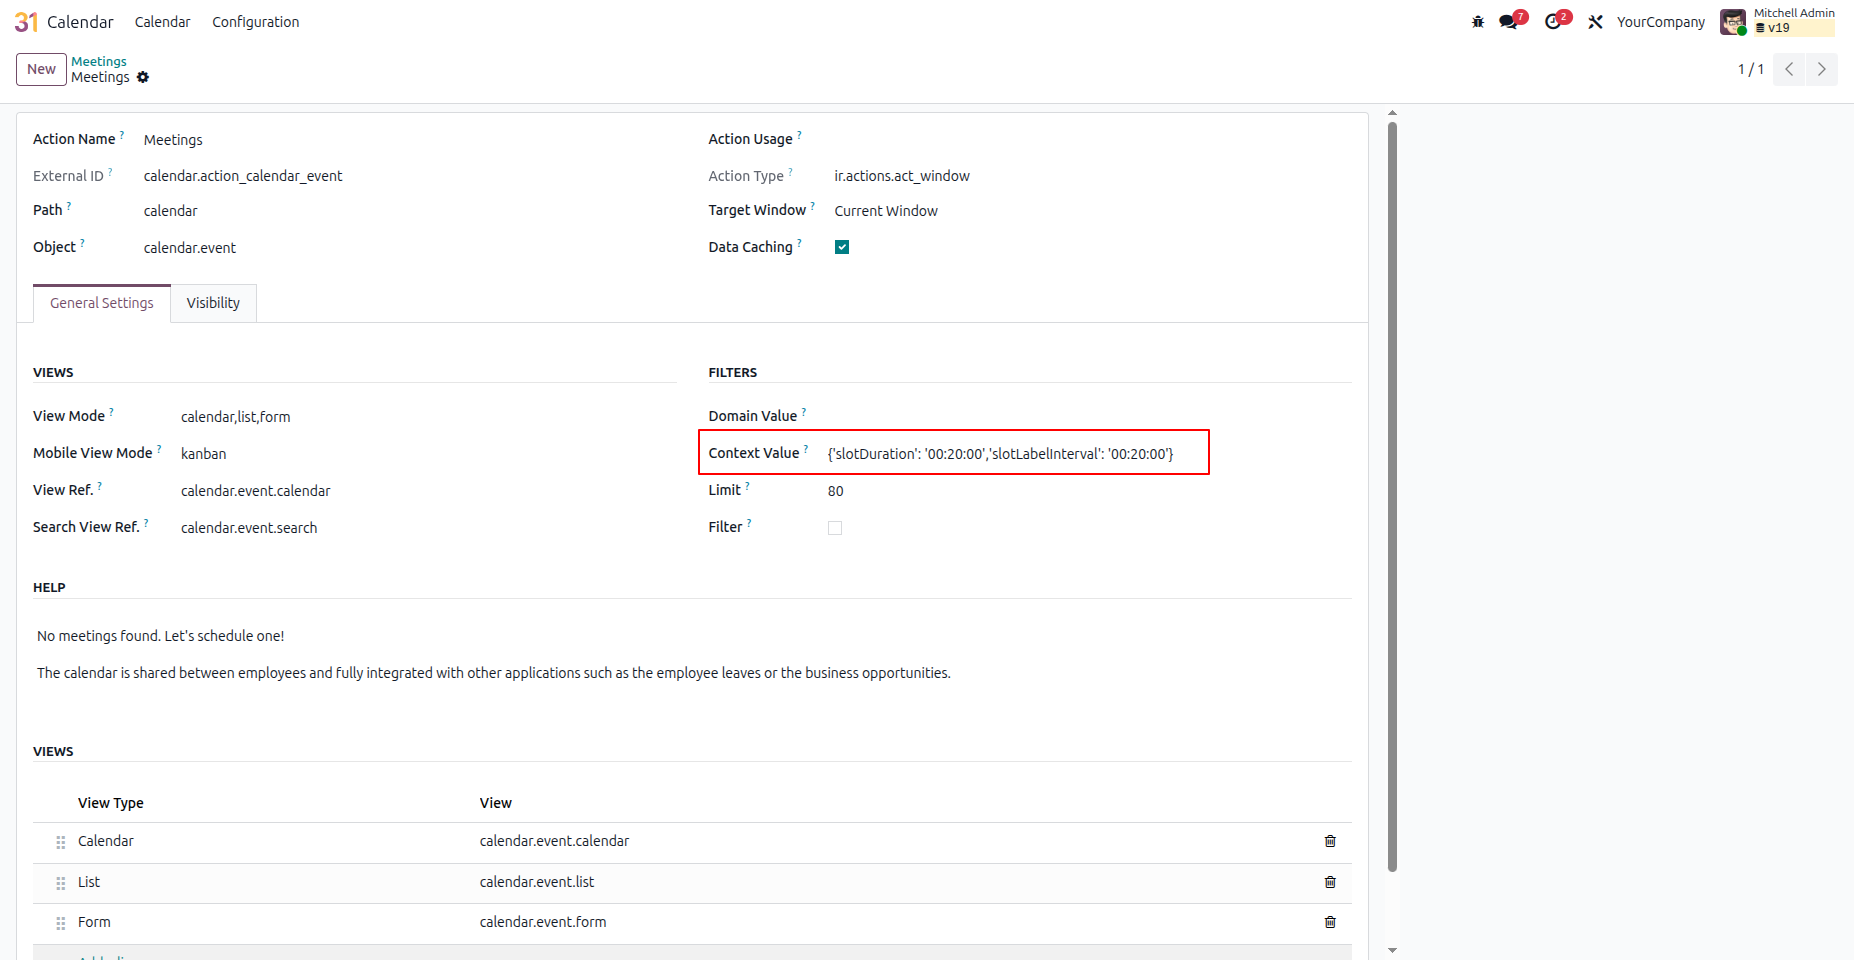Viewport: 1854px width, 960px height.
Task: Select the Calendar view type cell
Action: (106, 841)
